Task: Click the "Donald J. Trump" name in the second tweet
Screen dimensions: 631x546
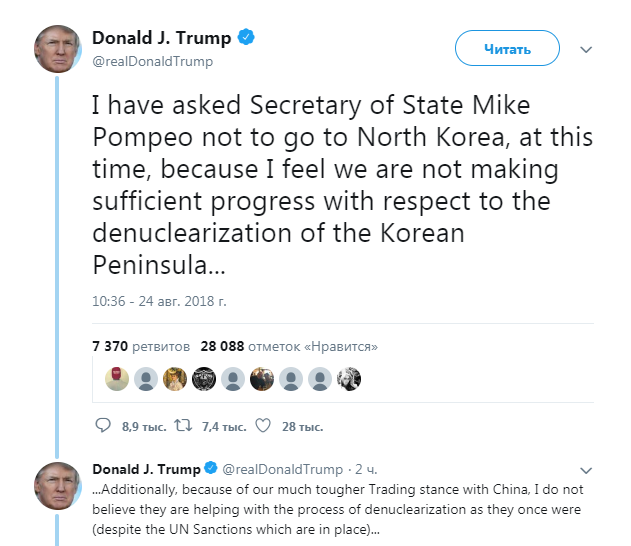Action: [x=146, y=468]
